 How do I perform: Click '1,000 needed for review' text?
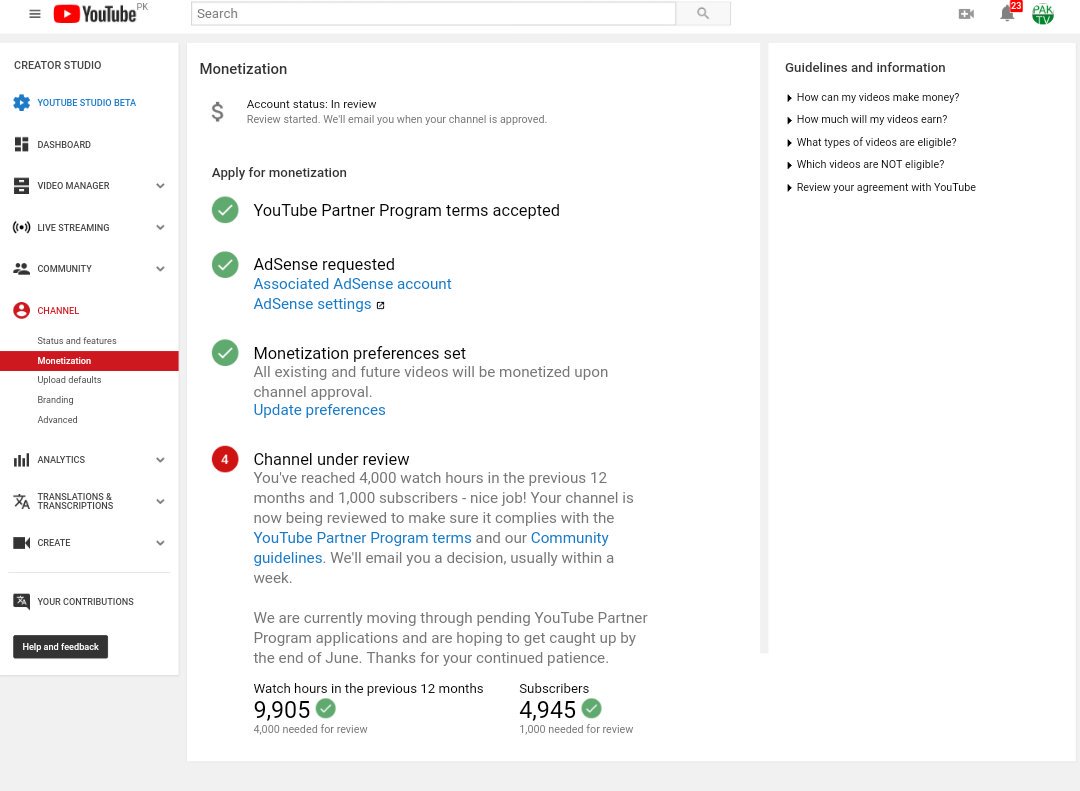click(576, 729)
